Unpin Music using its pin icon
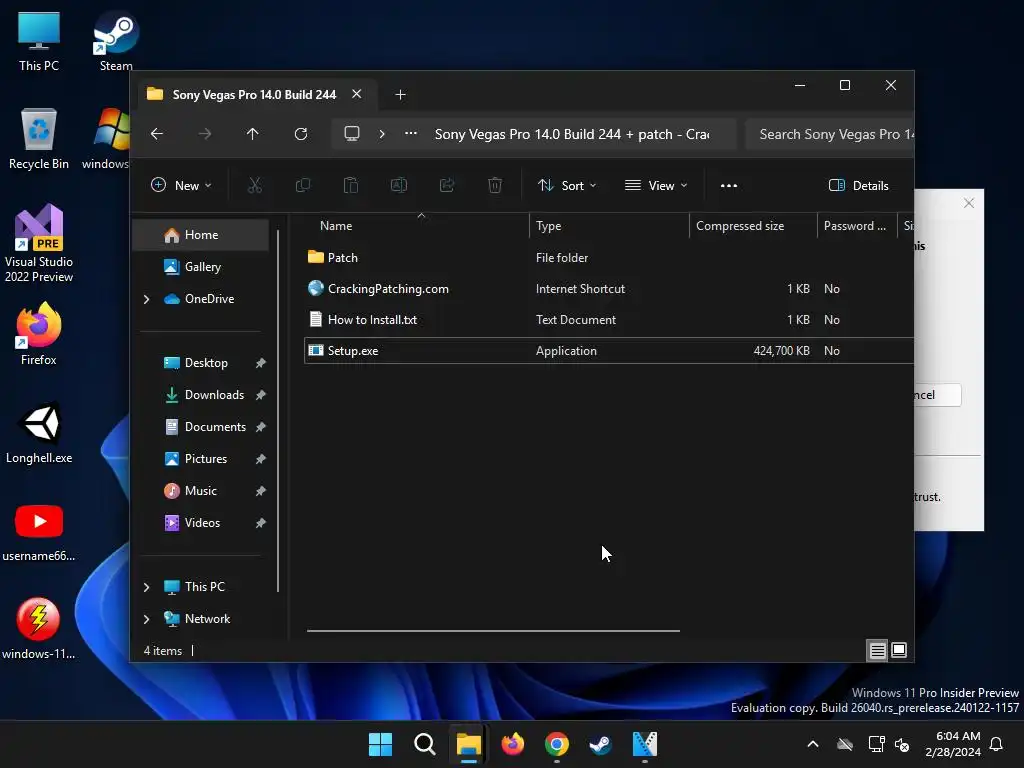 [261, 491]
